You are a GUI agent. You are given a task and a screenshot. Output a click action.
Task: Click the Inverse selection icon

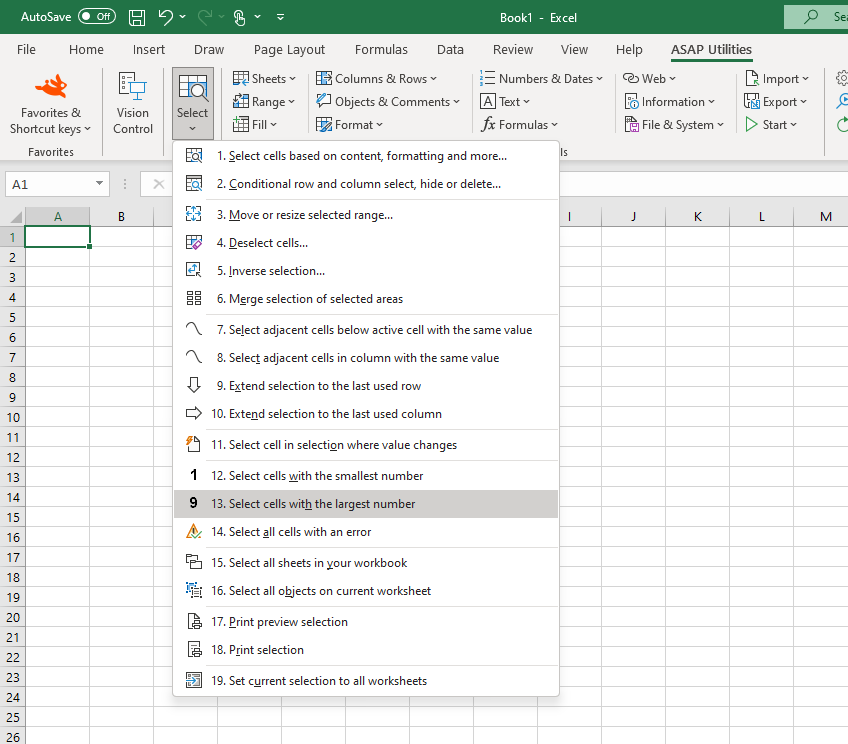click(194, 270)
